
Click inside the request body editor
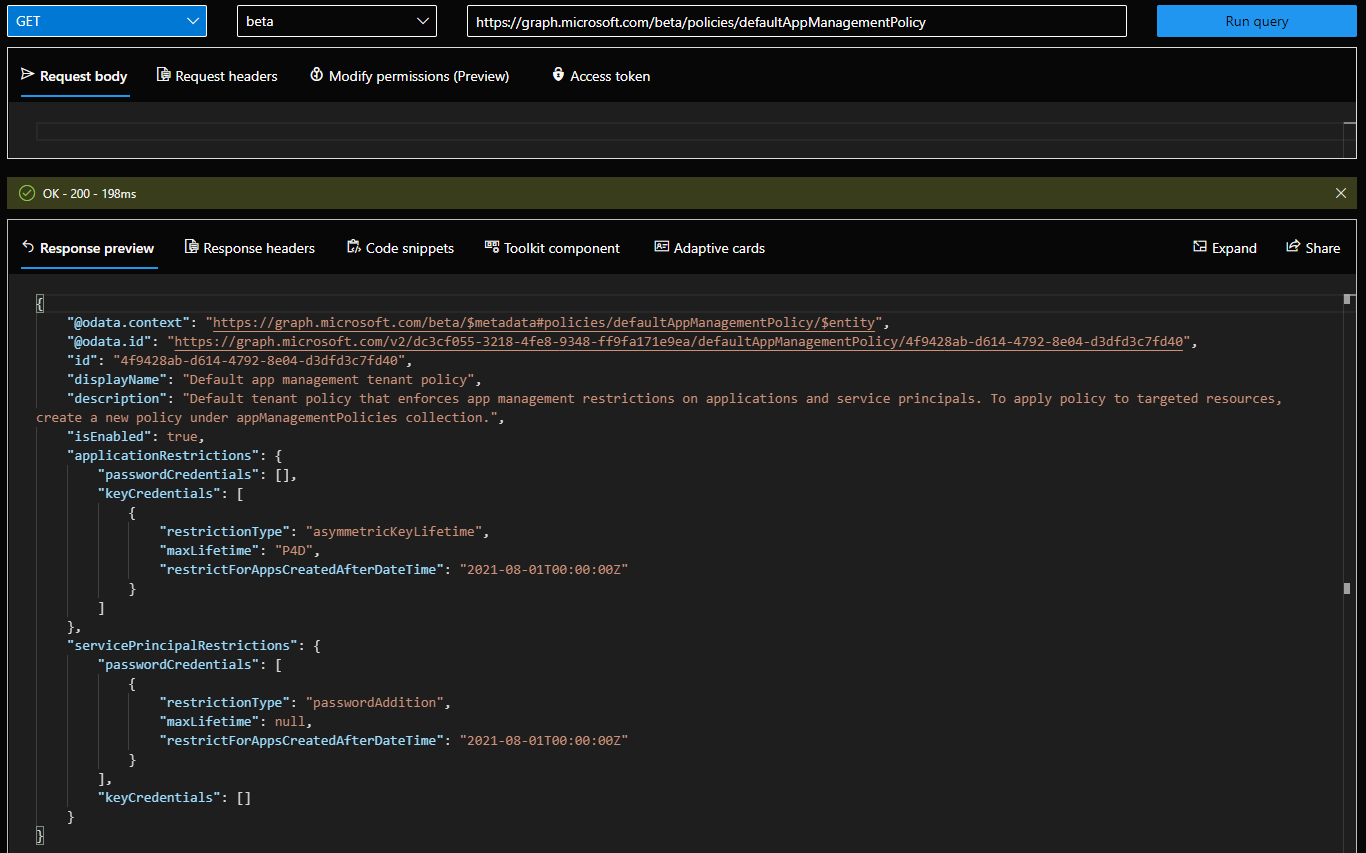click(680, 131)
